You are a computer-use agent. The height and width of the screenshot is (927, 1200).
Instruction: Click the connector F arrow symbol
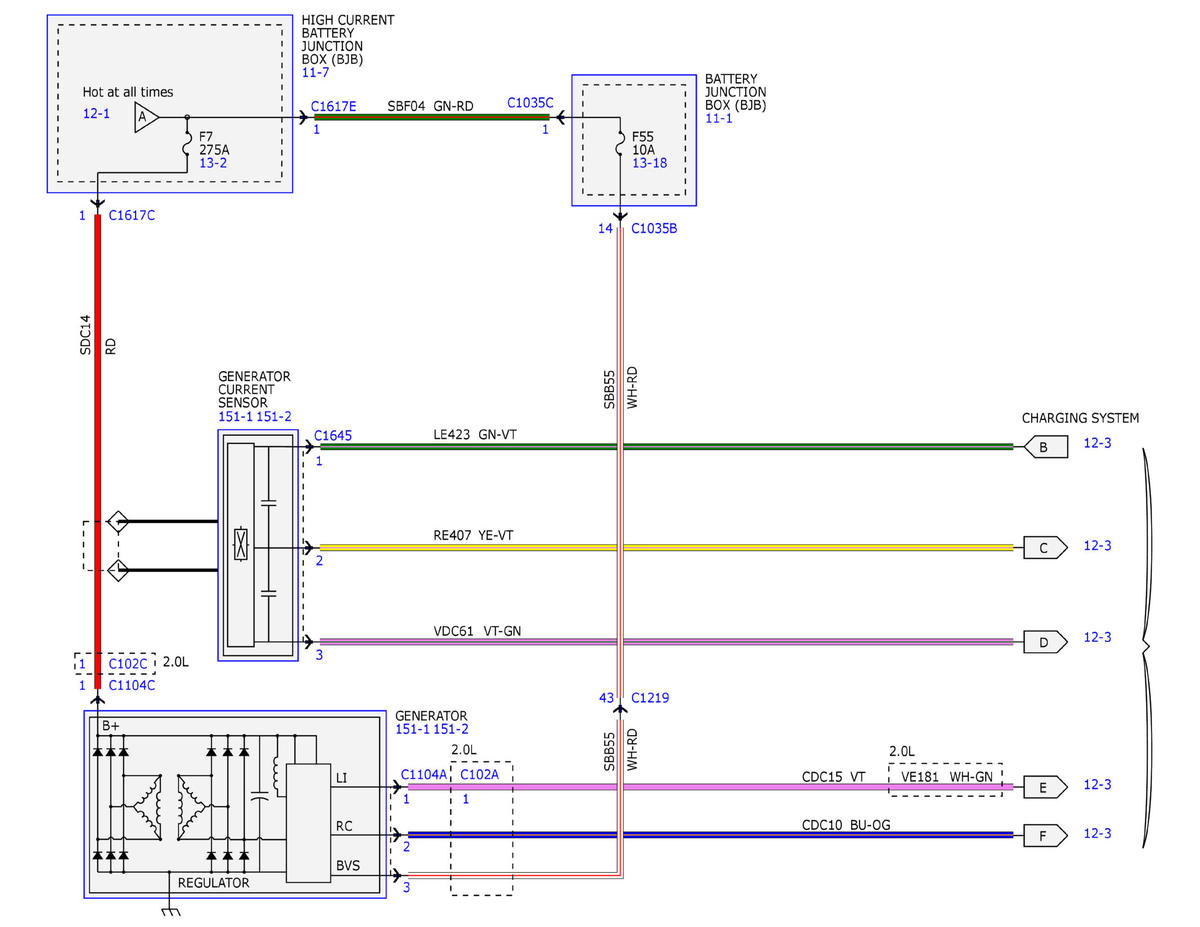pos(1045,834)
